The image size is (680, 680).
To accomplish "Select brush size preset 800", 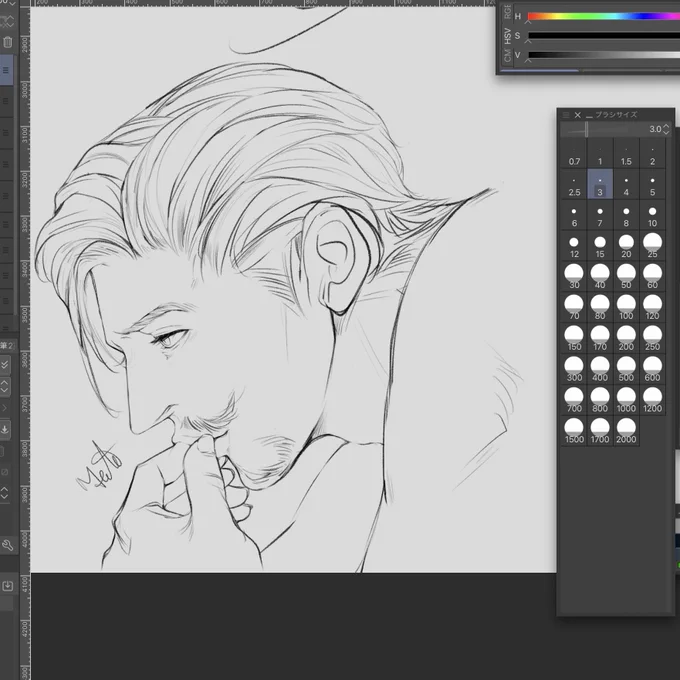I will [x=600, y=400].
